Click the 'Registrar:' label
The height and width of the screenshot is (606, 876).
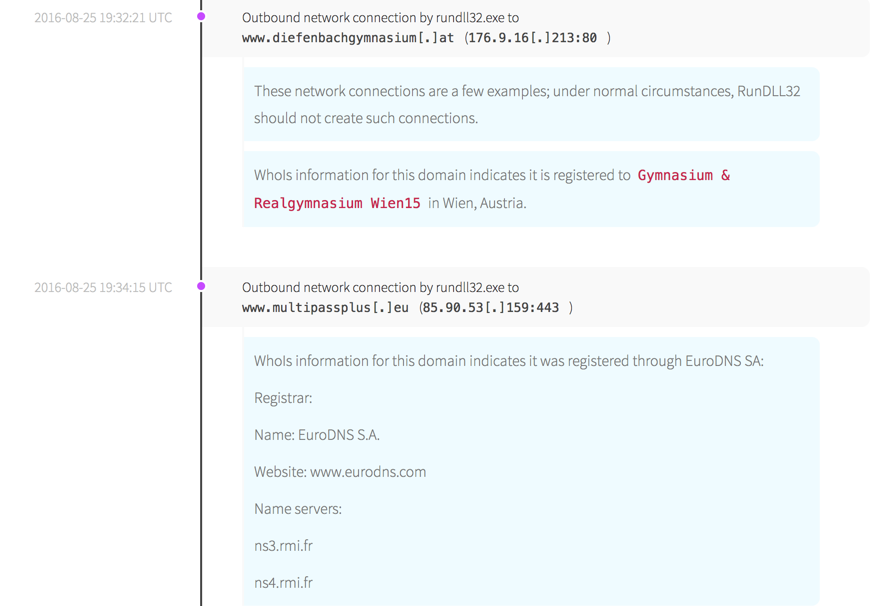(283, 398)
